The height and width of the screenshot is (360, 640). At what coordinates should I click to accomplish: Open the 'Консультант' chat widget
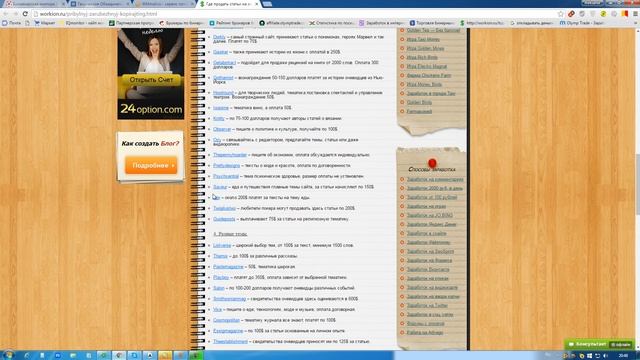pos(599,344)
